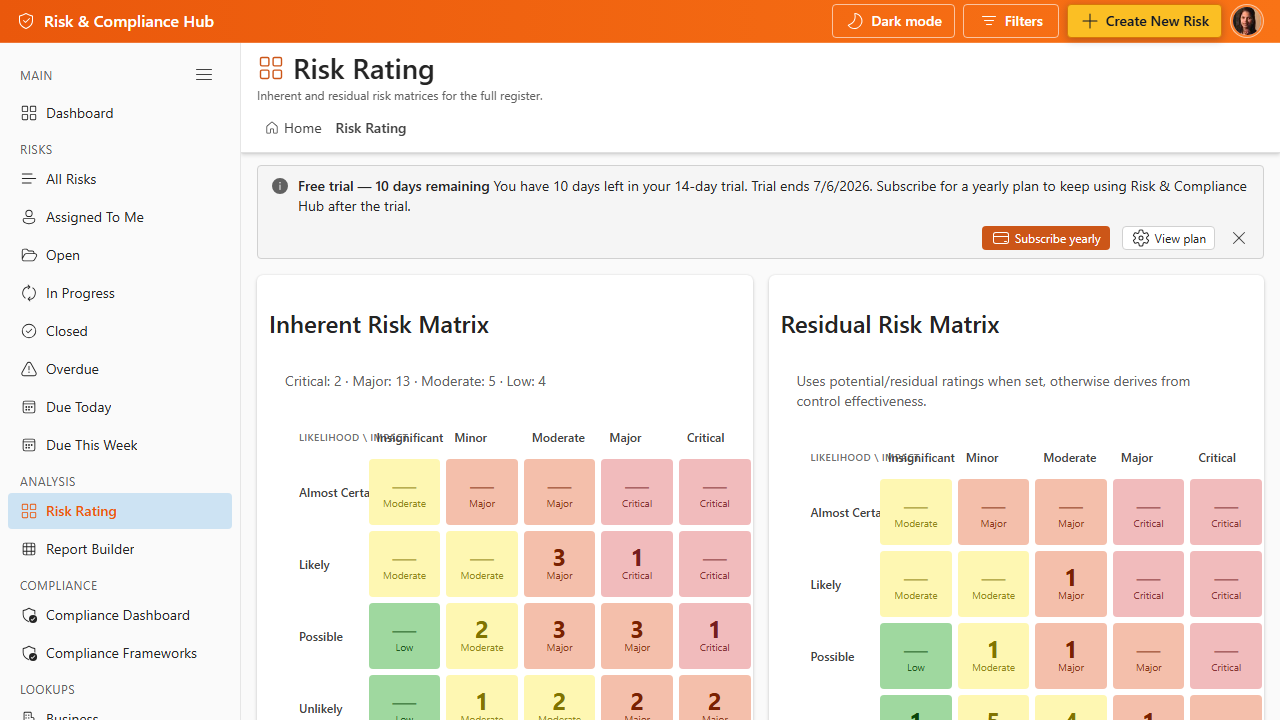Viewport: 1280px width, 720px height.
Task: Select inherent Likely/Moderate cell showing 3
Action: pos(560,564)
